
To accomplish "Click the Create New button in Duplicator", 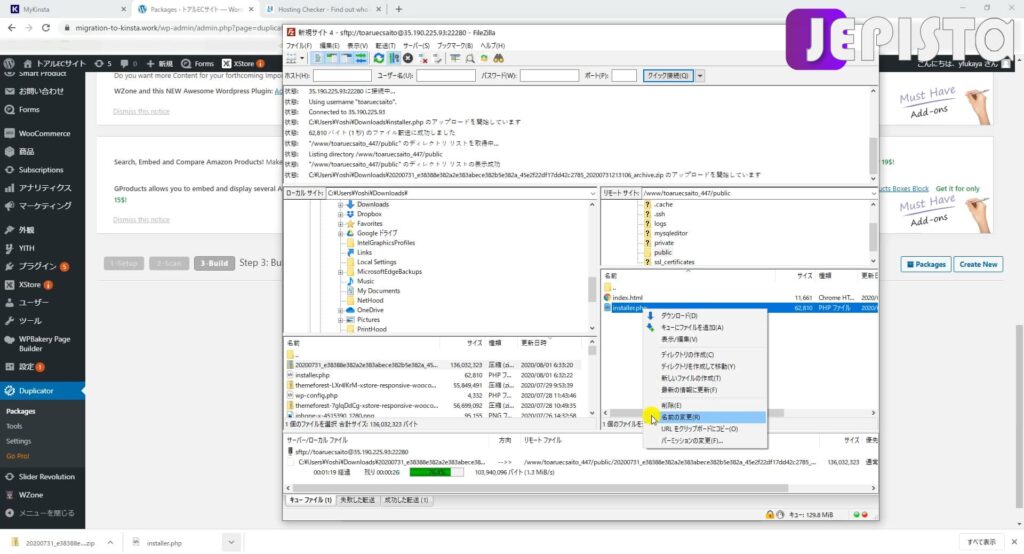I will pos(978,265).
